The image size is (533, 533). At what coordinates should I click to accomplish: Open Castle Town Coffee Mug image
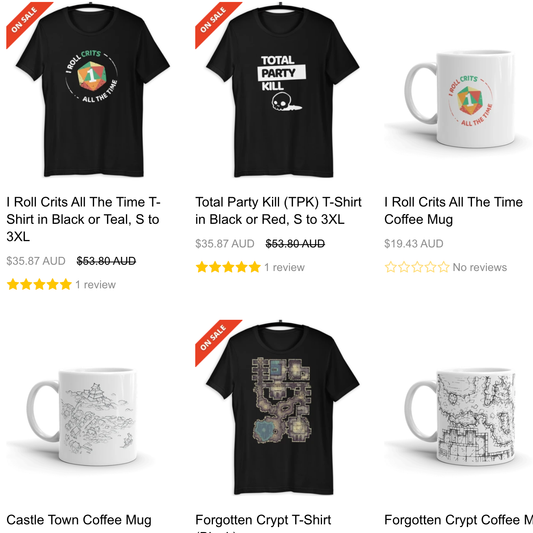coord(82,416)
